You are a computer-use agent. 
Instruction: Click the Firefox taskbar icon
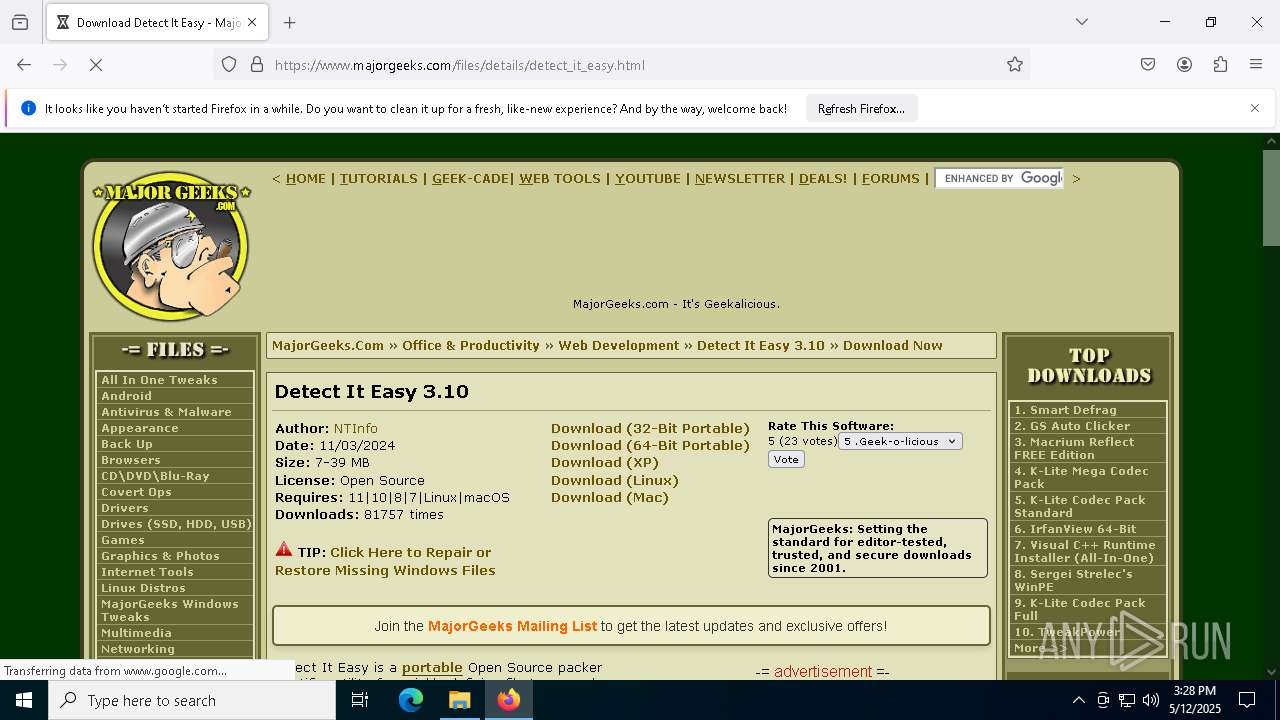pos(509,700)
